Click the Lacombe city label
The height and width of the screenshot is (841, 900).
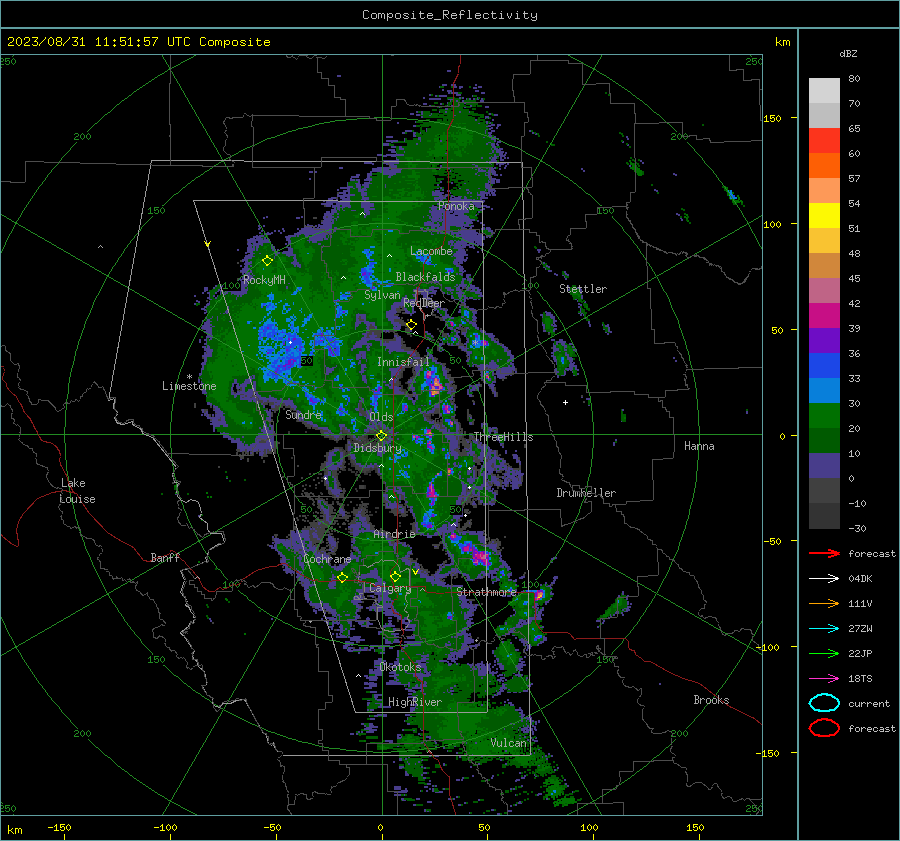click(x=431, y=251)
